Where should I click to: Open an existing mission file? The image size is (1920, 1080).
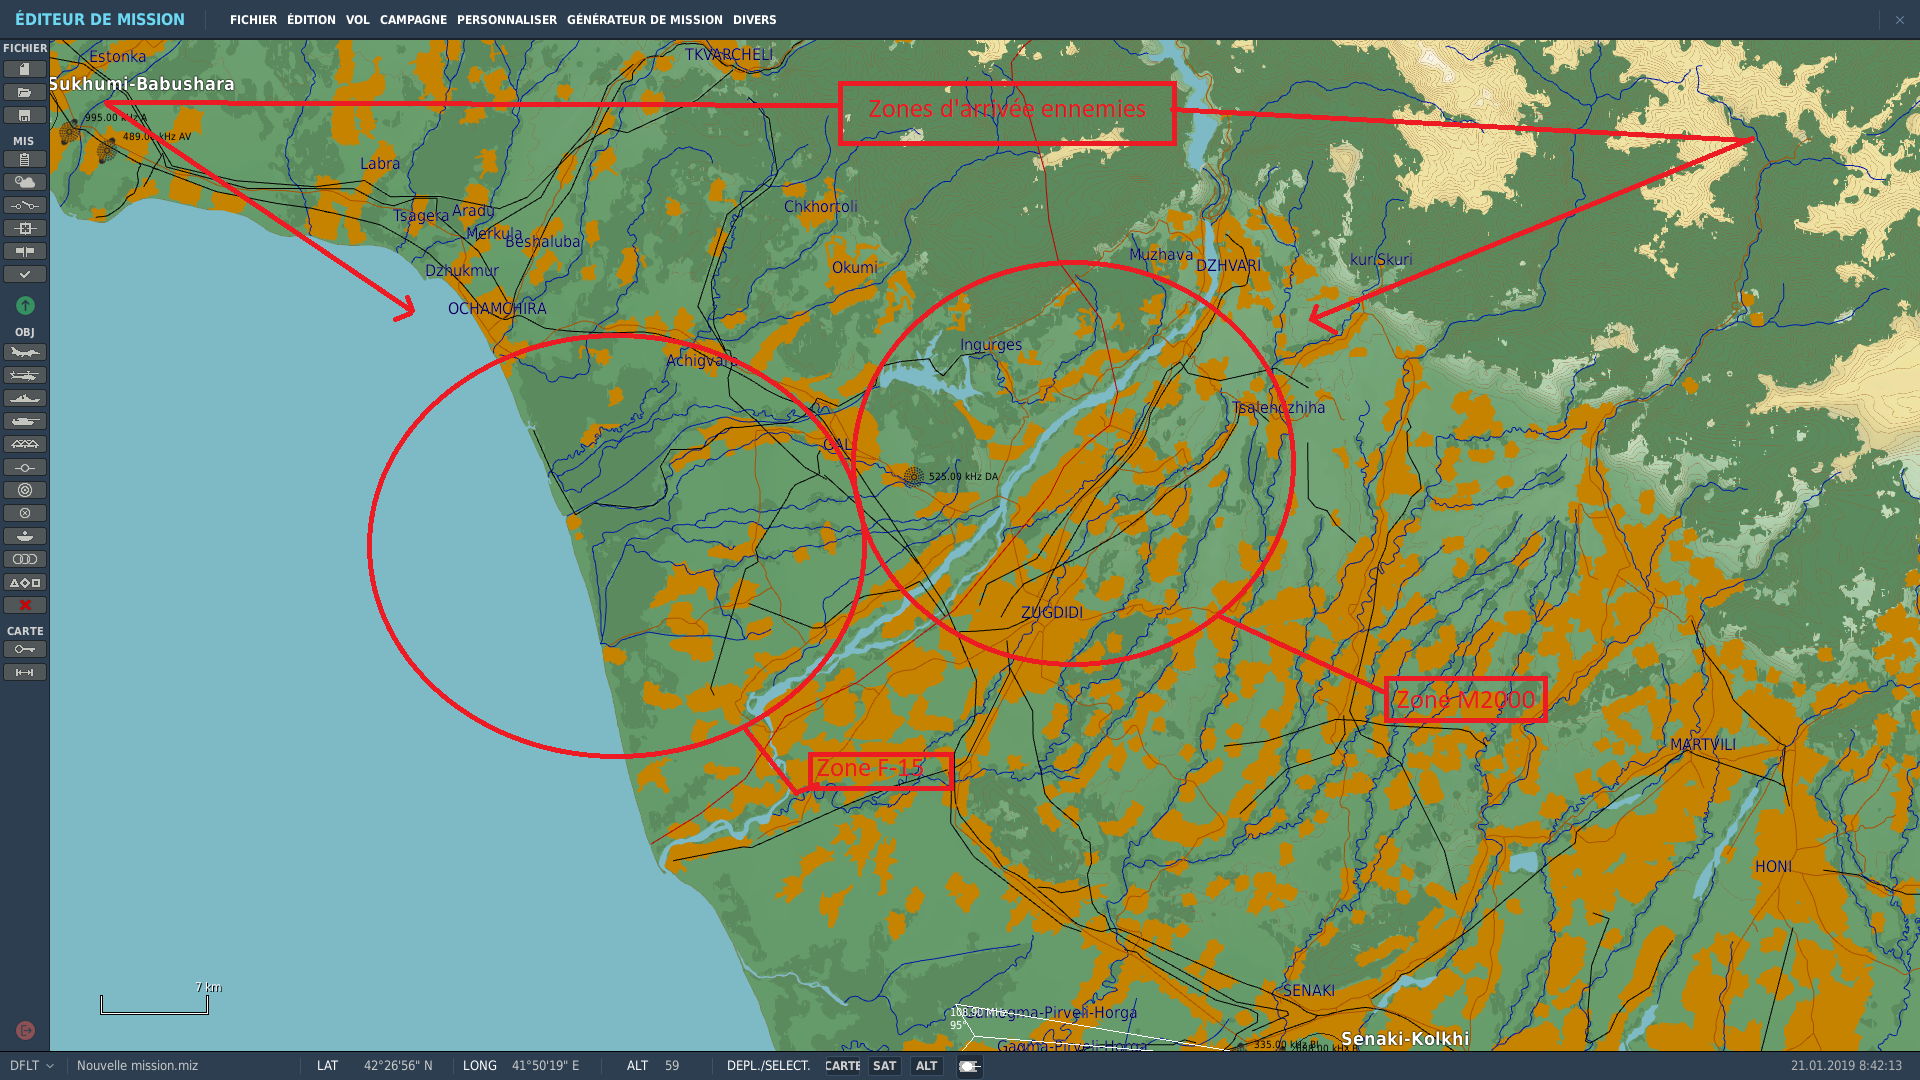coord(25,92)
